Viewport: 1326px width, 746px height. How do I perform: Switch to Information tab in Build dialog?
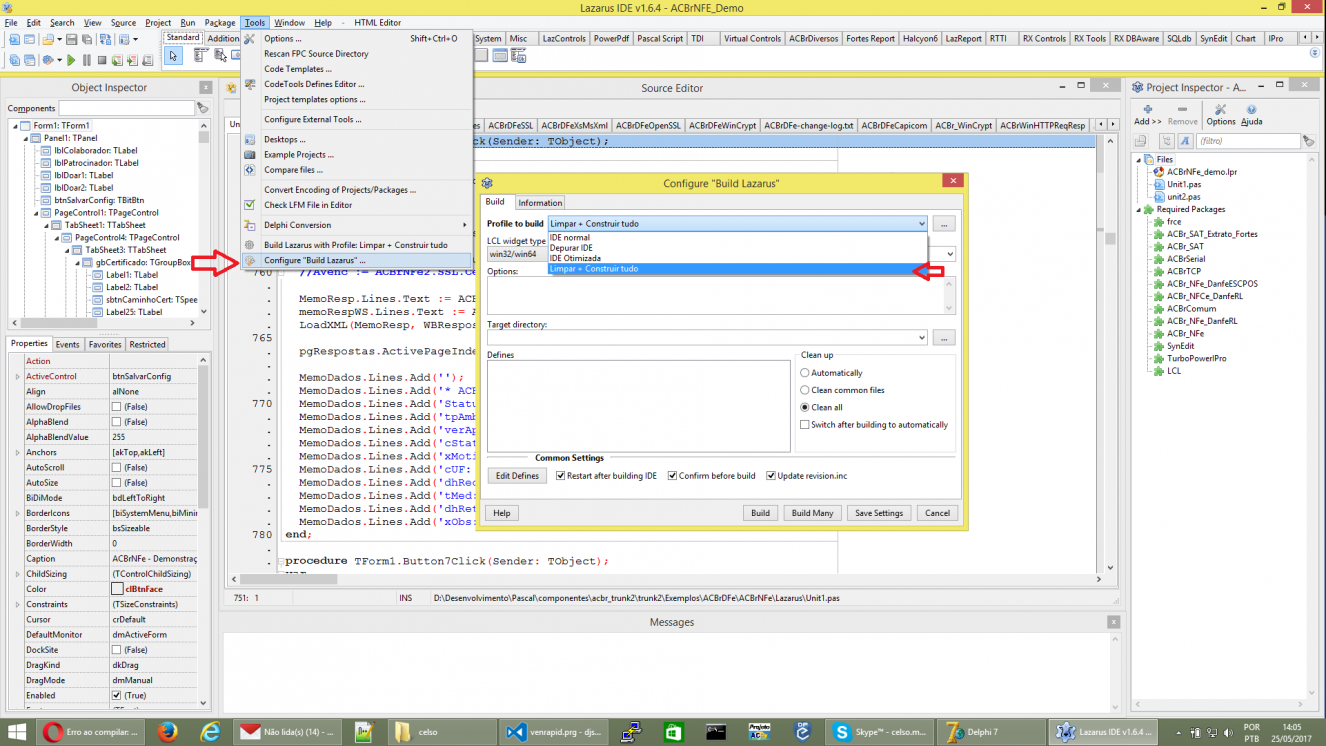(x=540, y=202)
